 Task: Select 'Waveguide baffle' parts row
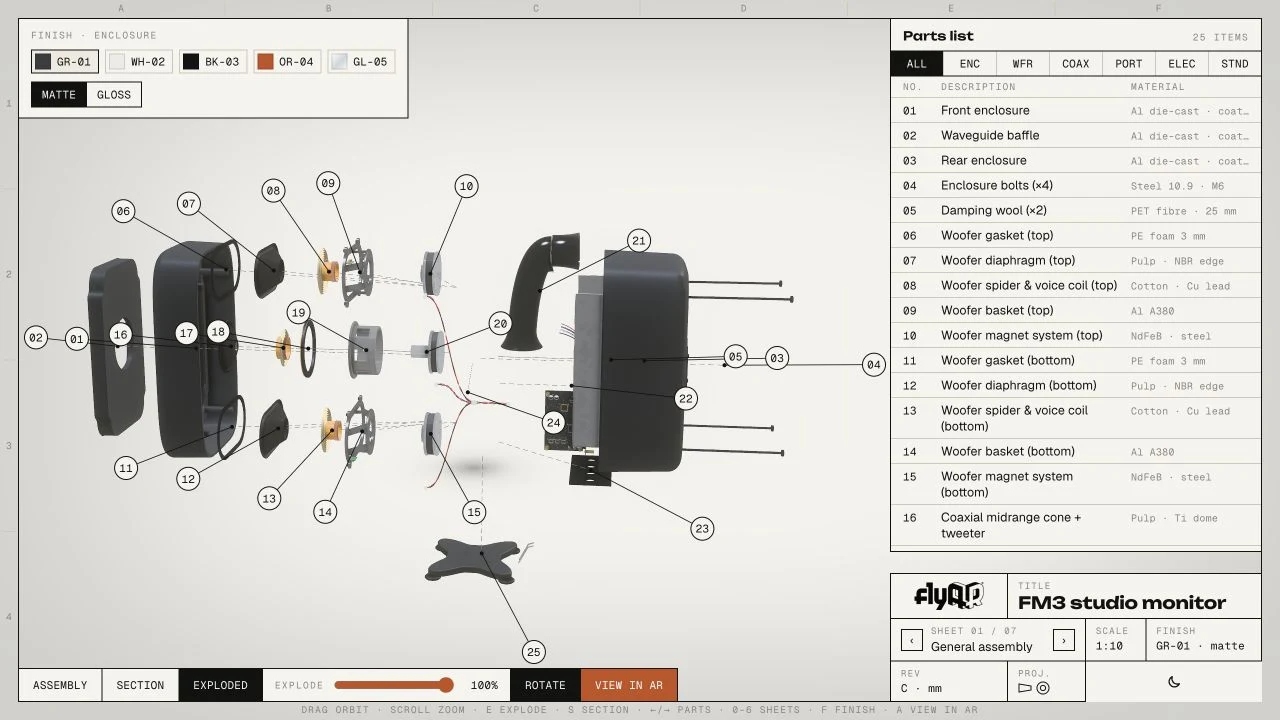coord(1076,136)
